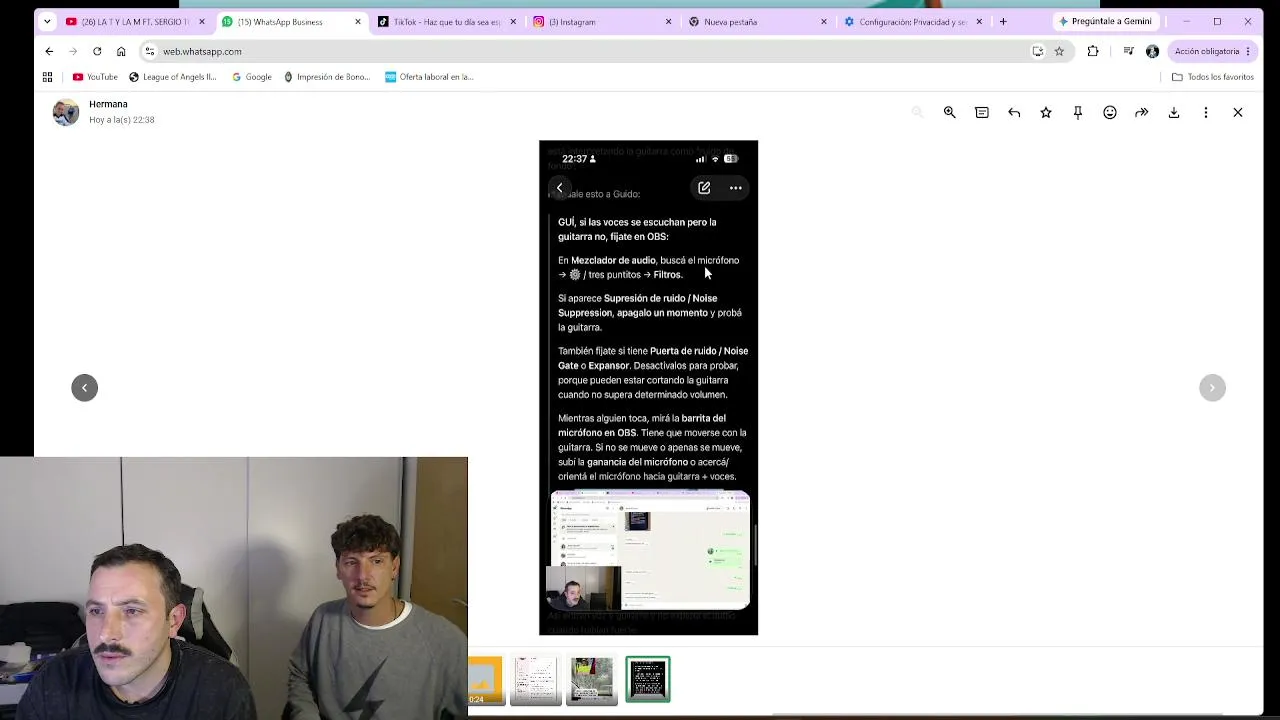React with the emoji smiley icon
This screenshot has height=720, width=1280.
(x=1110, y=113)
